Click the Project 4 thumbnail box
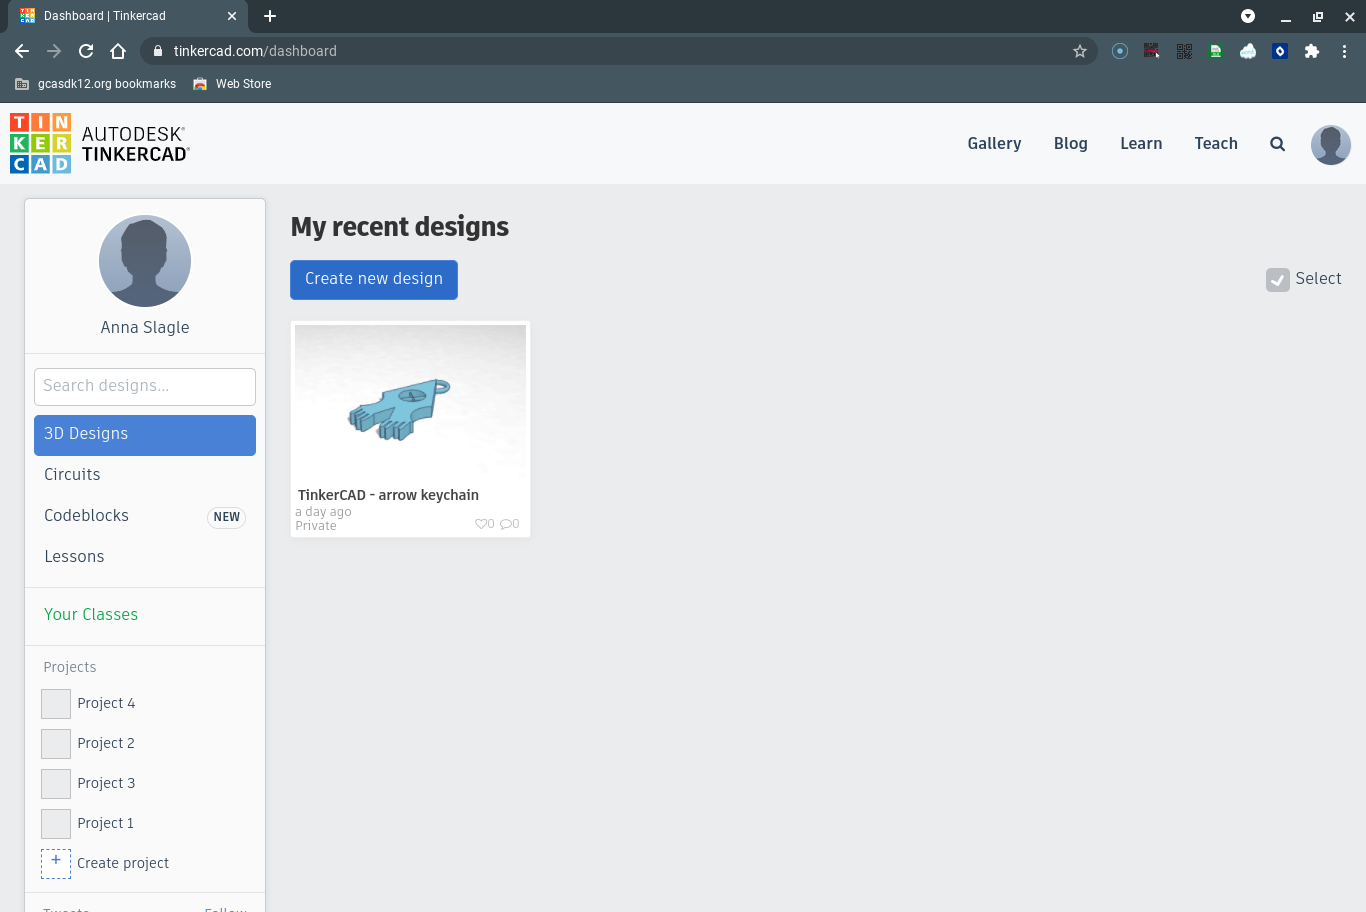This screenshot has width=1366, height=912. click(56, 704)
